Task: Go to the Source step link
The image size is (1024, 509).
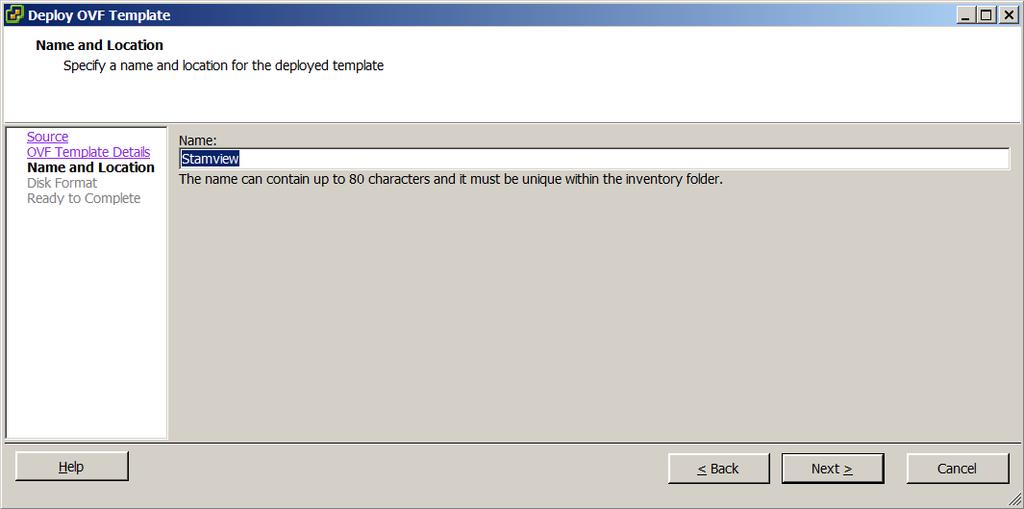Action: click(x=47, y=137)
